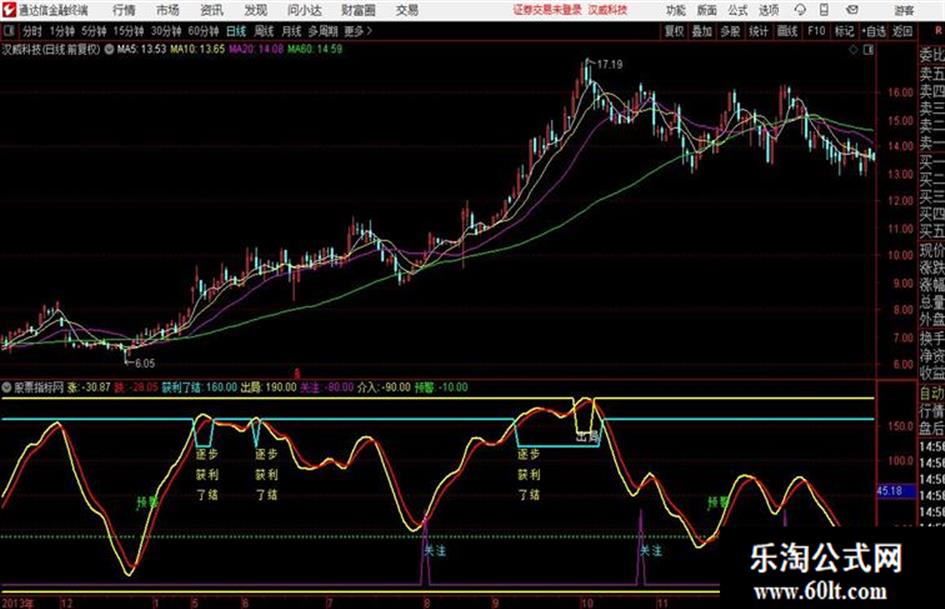This screenshot has height=609, width=945.
Task: Open the 版面 menu
Action: point(706,10)
